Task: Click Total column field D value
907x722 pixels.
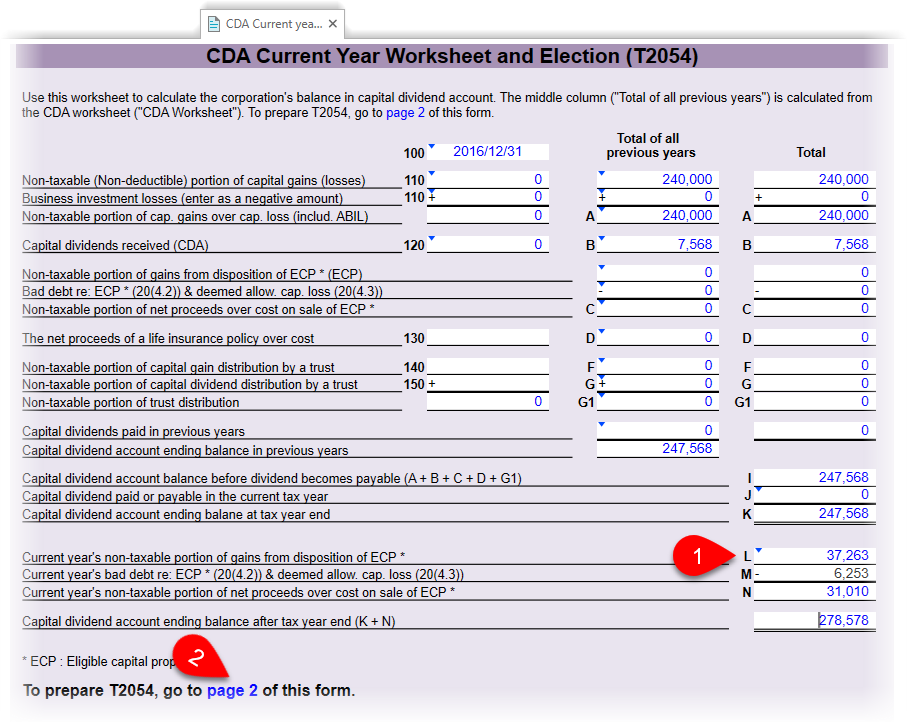Action: coord(814,338)
